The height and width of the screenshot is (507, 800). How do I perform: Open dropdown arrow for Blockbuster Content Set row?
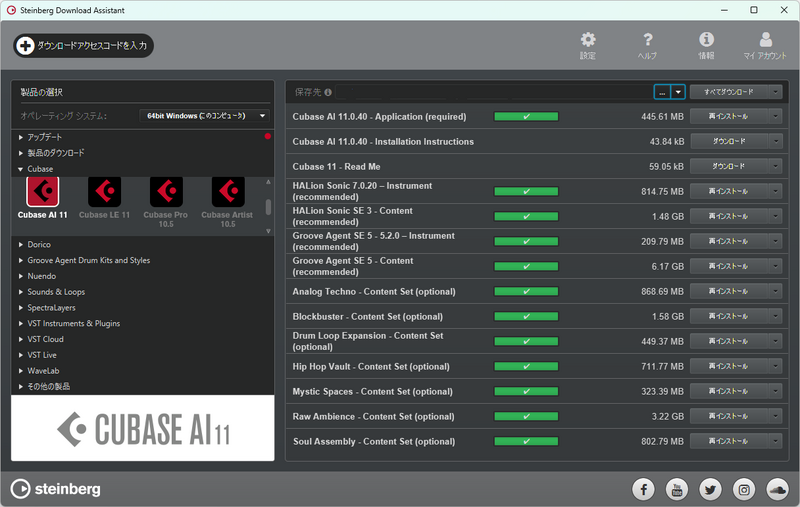click(776, 316)
